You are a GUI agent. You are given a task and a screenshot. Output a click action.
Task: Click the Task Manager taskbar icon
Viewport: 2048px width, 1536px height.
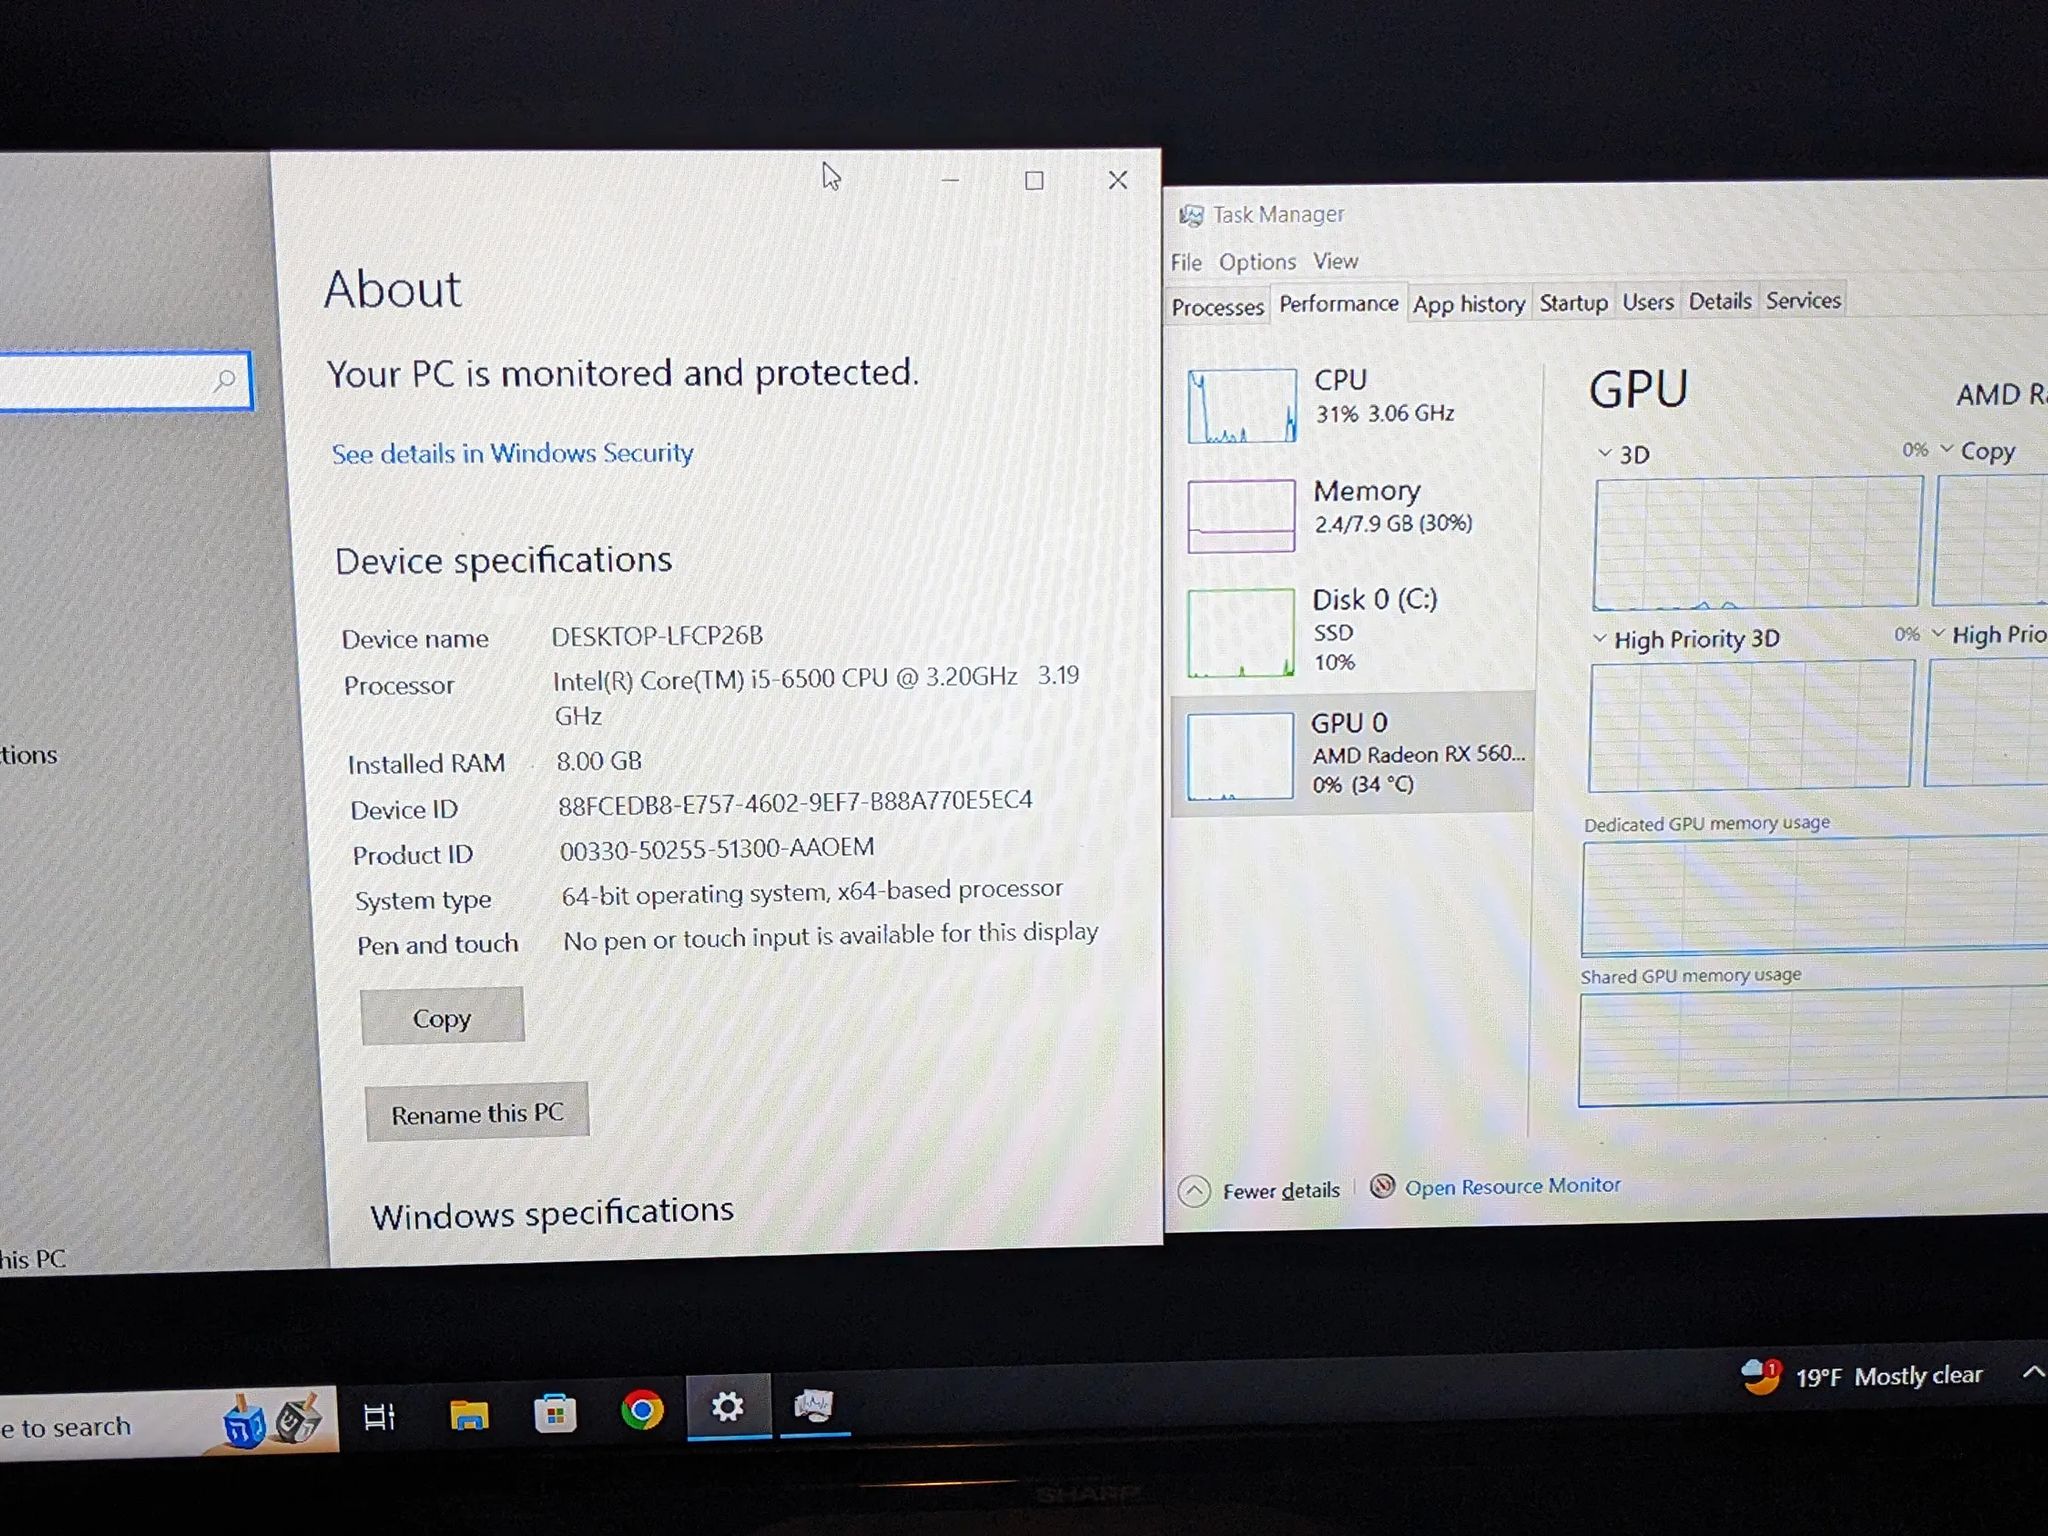tap(814, 1406)
